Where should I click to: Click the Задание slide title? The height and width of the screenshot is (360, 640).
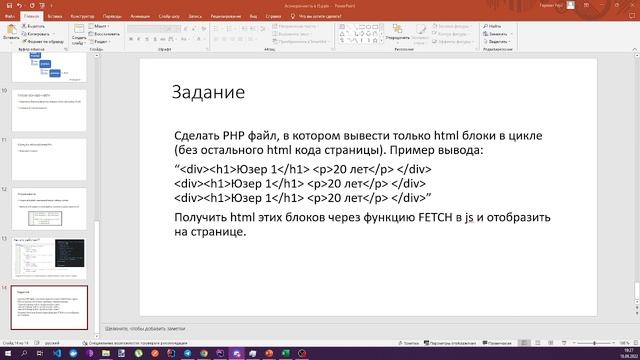(208, 92)
